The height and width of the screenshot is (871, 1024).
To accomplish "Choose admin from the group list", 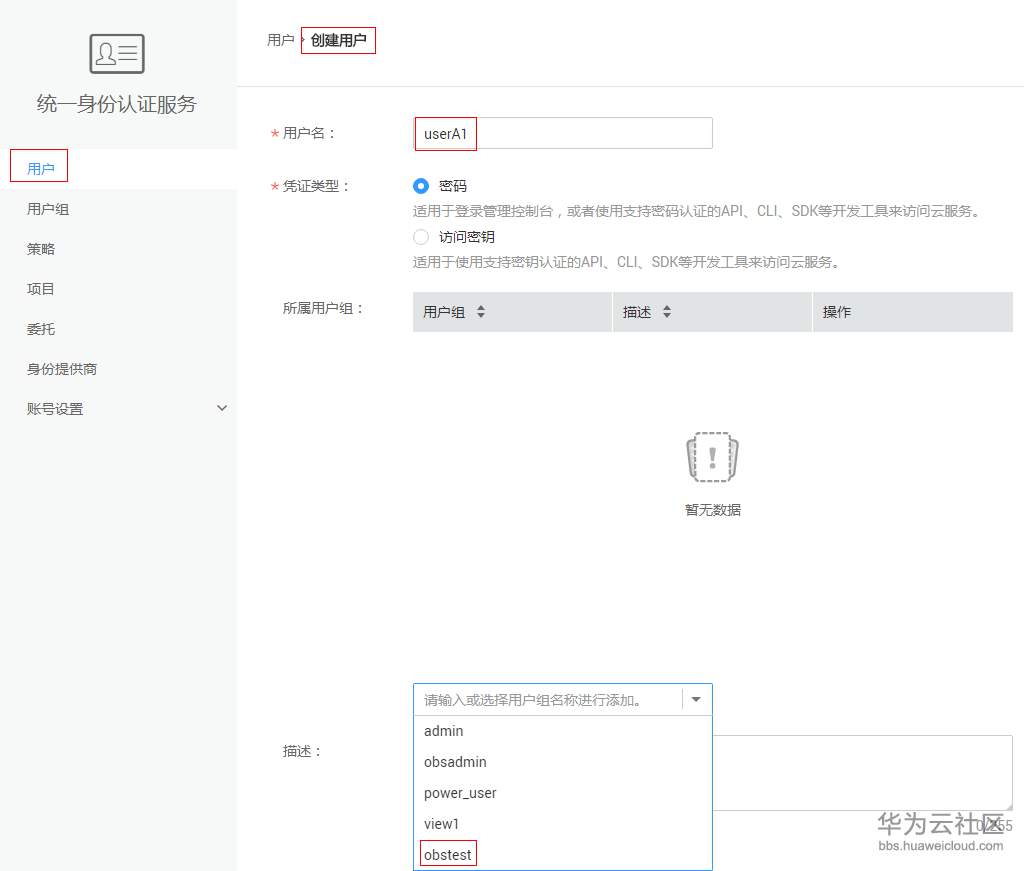I will pos(562,731).
